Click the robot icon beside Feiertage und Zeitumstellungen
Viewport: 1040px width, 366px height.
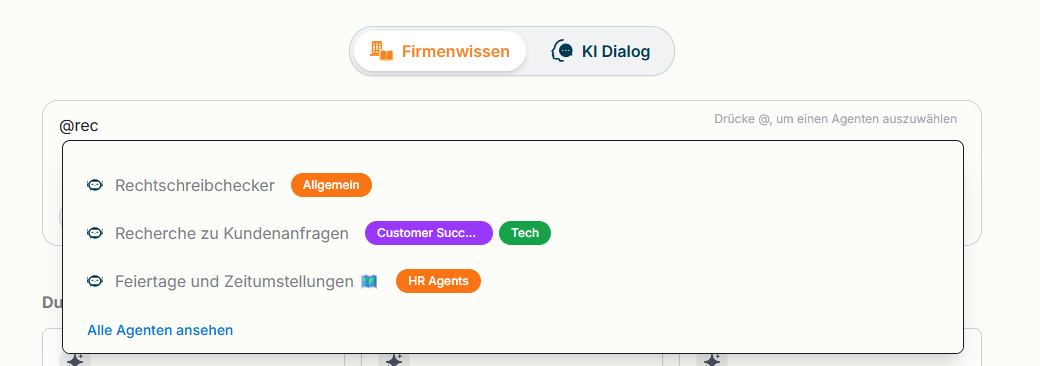(95, 281)
